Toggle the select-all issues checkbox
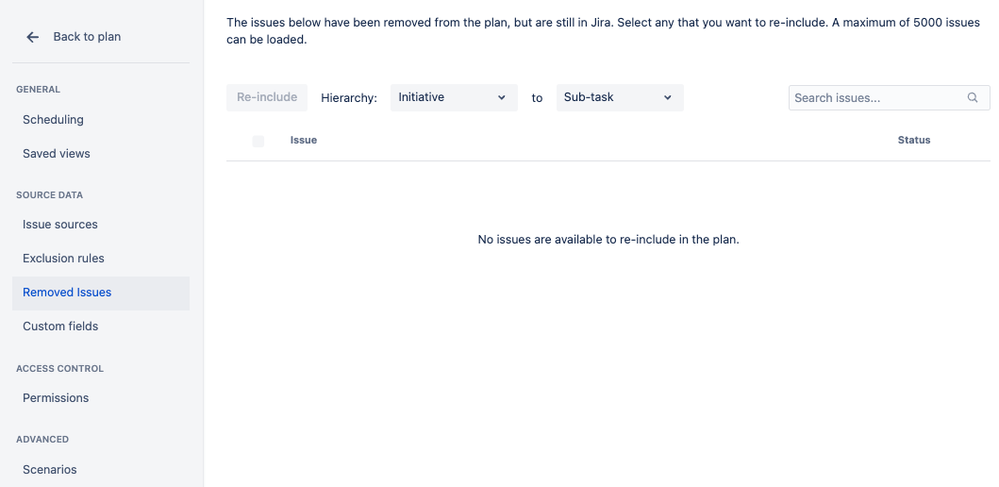 258,141
